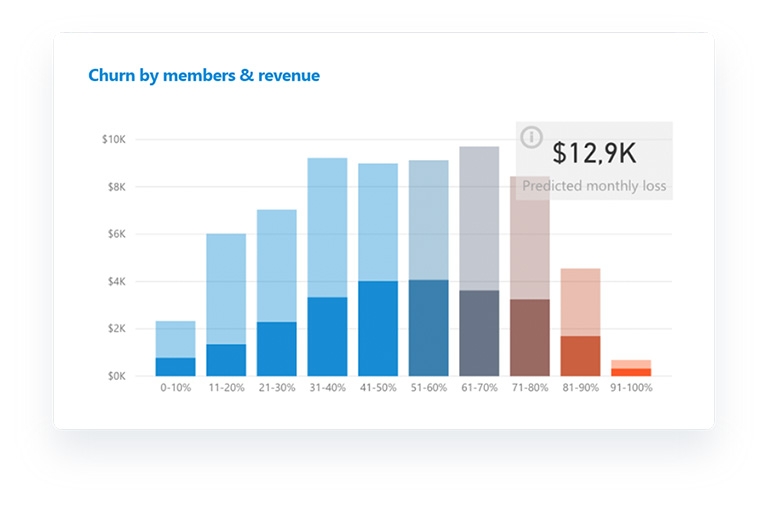Screen dimensions: 768x505
Task: Select the dark blue 0-10% bar segment
Action: [175, 367]
